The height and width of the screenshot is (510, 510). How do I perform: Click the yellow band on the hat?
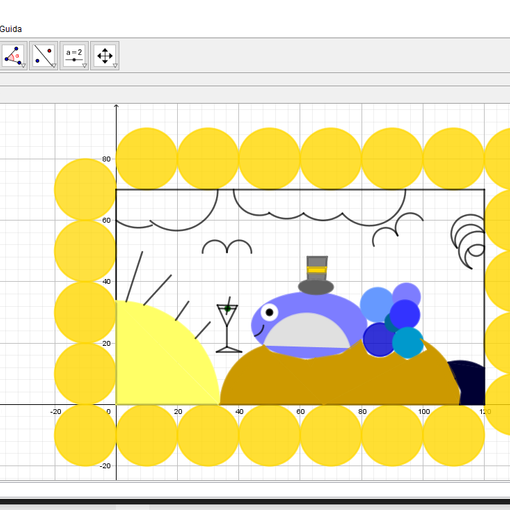[317, 270]
